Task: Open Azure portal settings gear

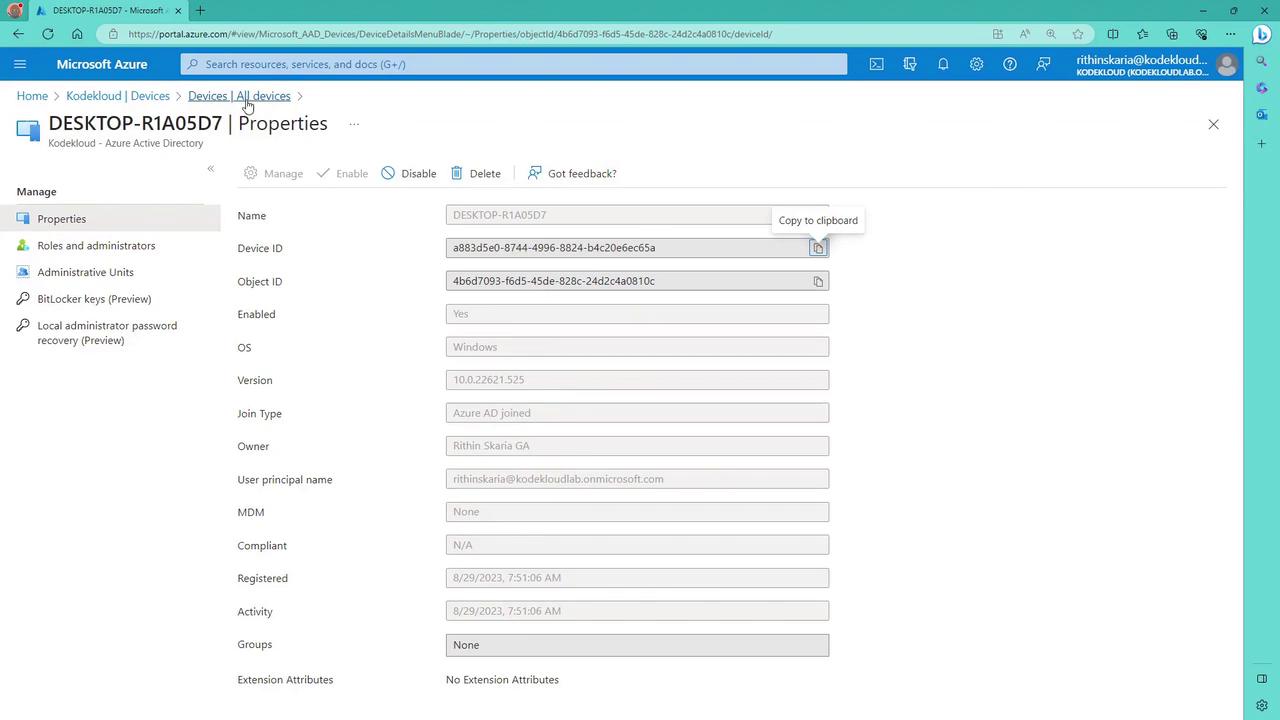Action: pos(976,64)
